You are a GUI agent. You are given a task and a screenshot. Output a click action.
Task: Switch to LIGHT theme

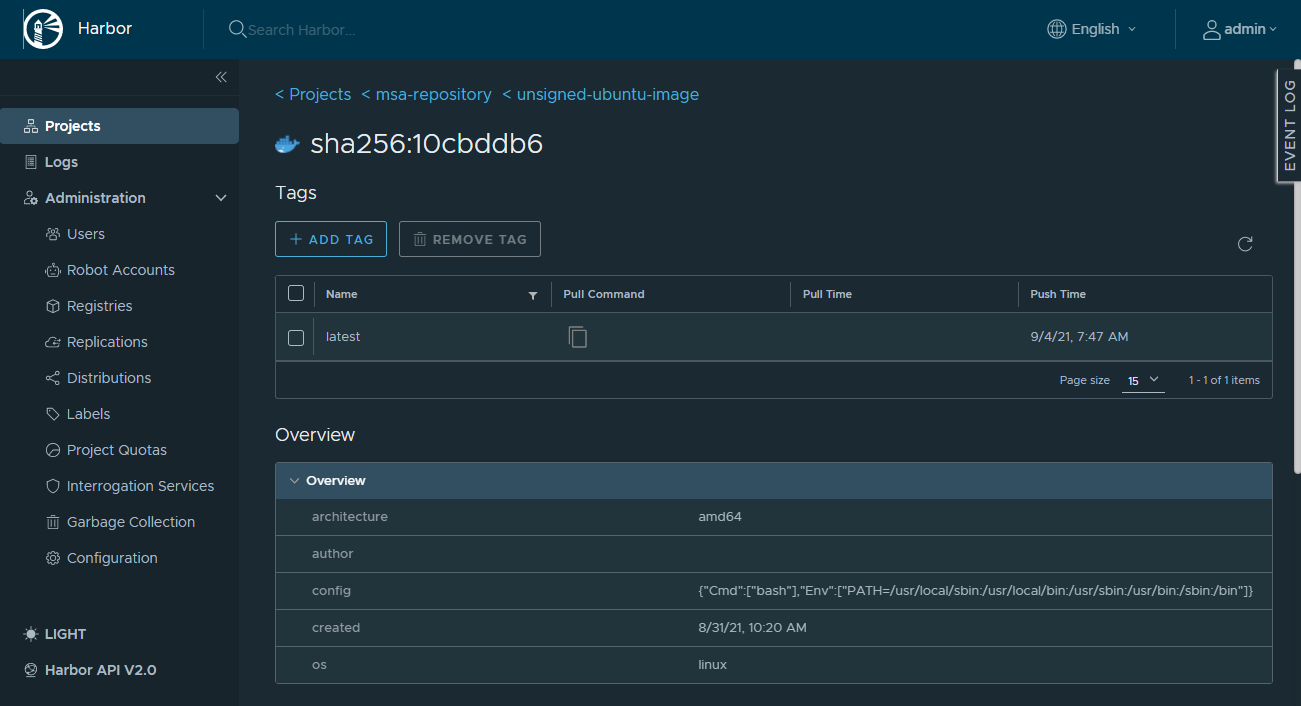click(x=55, y=634)
